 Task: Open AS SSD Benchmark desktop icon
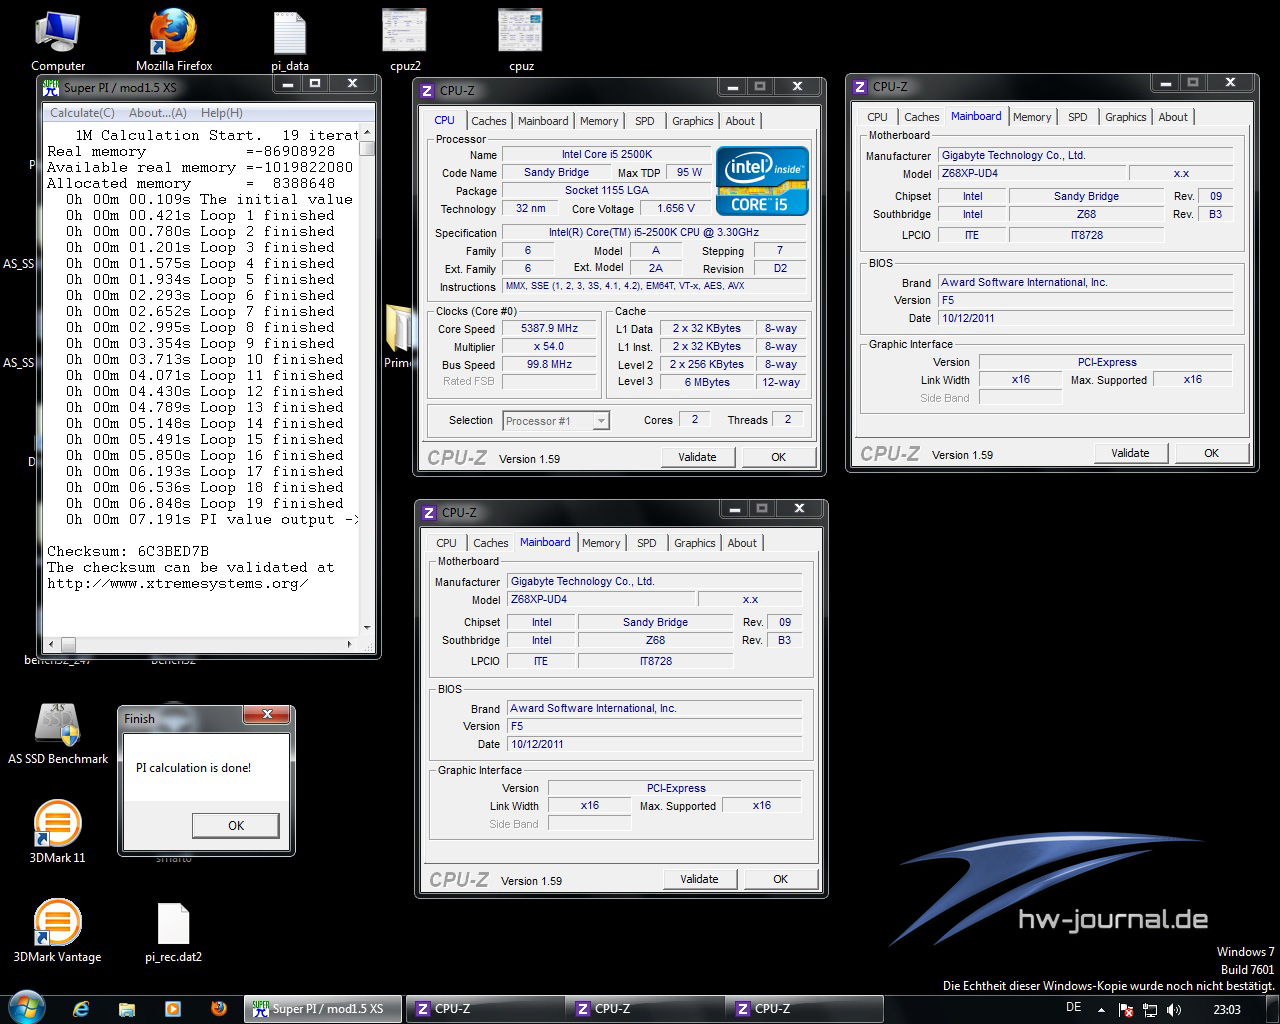tap(58, 733)
